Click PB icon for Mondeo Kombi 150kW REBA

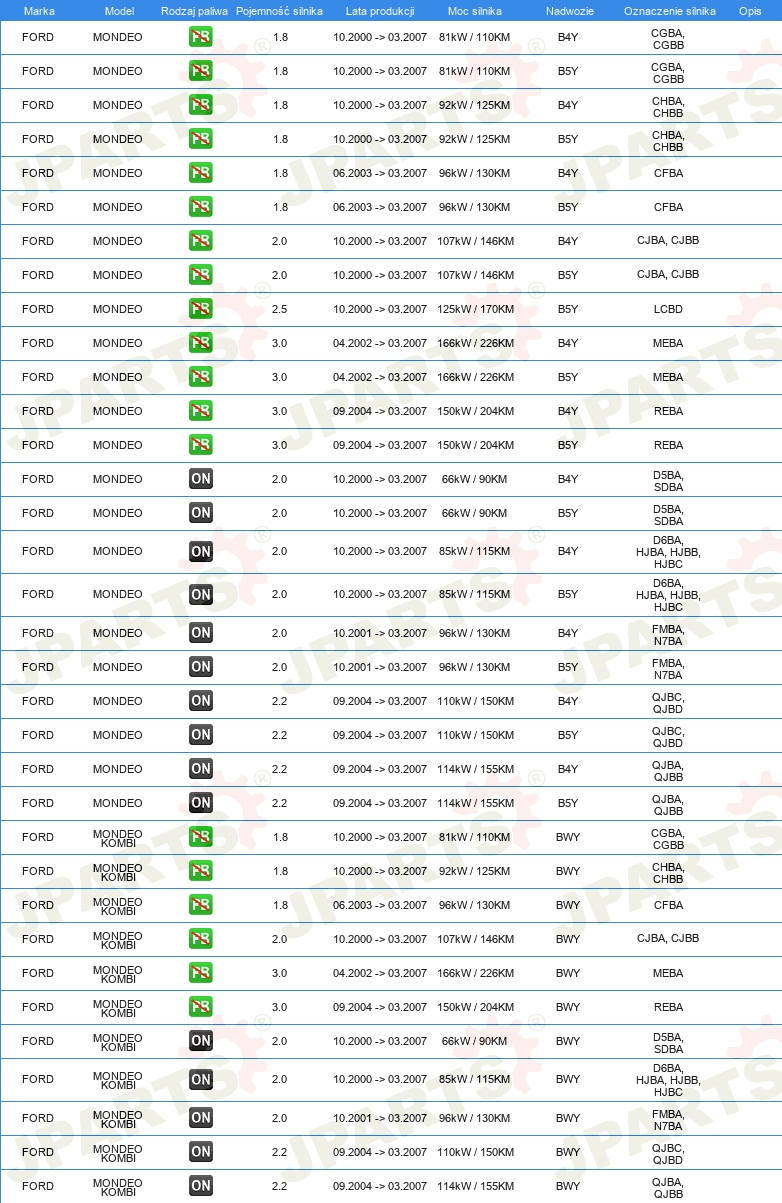[201, 1007]
